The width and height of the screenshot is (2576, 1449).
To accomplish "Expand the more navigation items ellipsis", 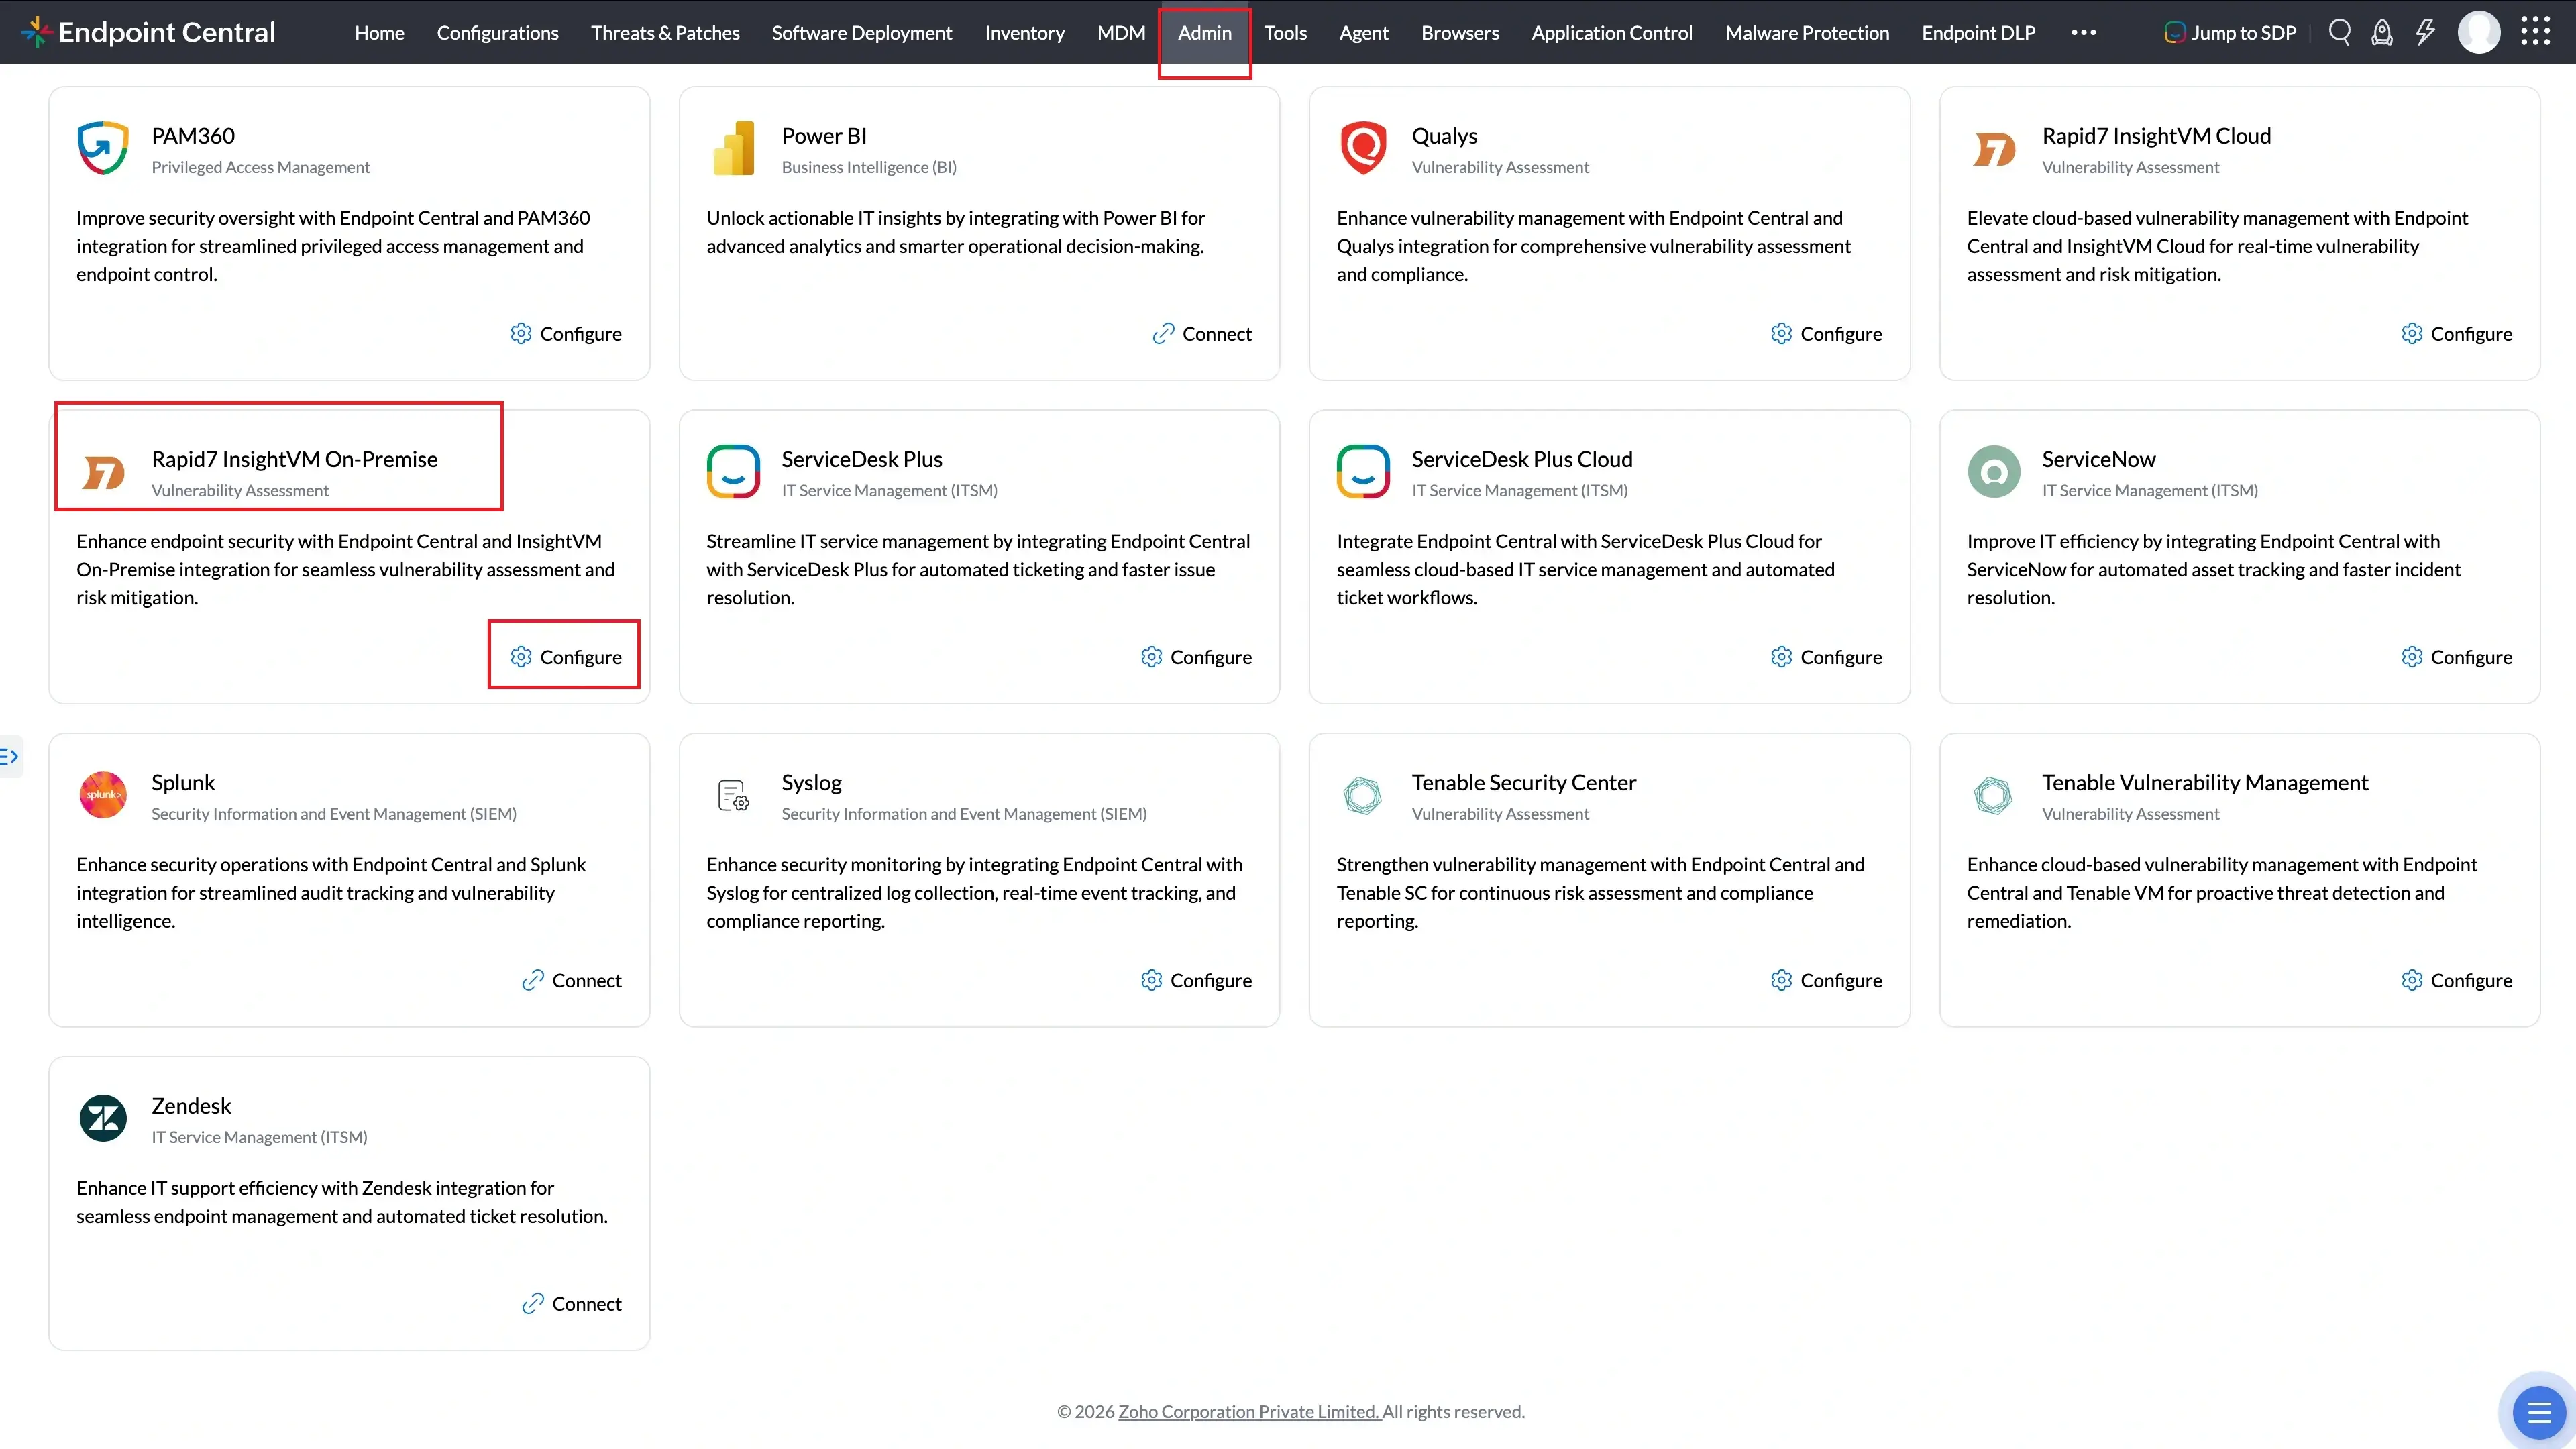I will click(x=2084, y=32).
